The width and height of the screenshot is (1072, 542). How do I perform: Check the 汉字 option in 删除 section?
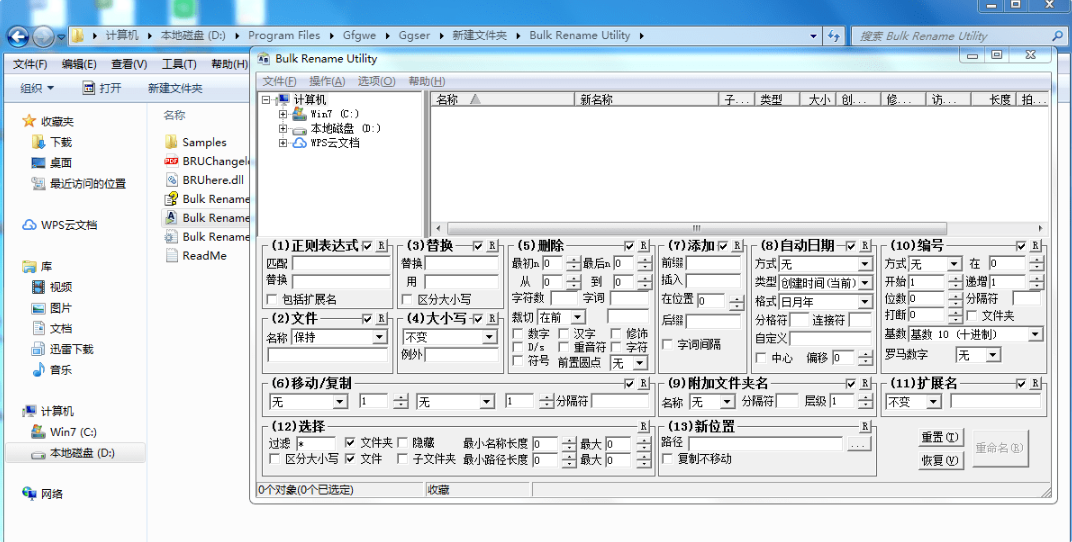tap(564, 334)
